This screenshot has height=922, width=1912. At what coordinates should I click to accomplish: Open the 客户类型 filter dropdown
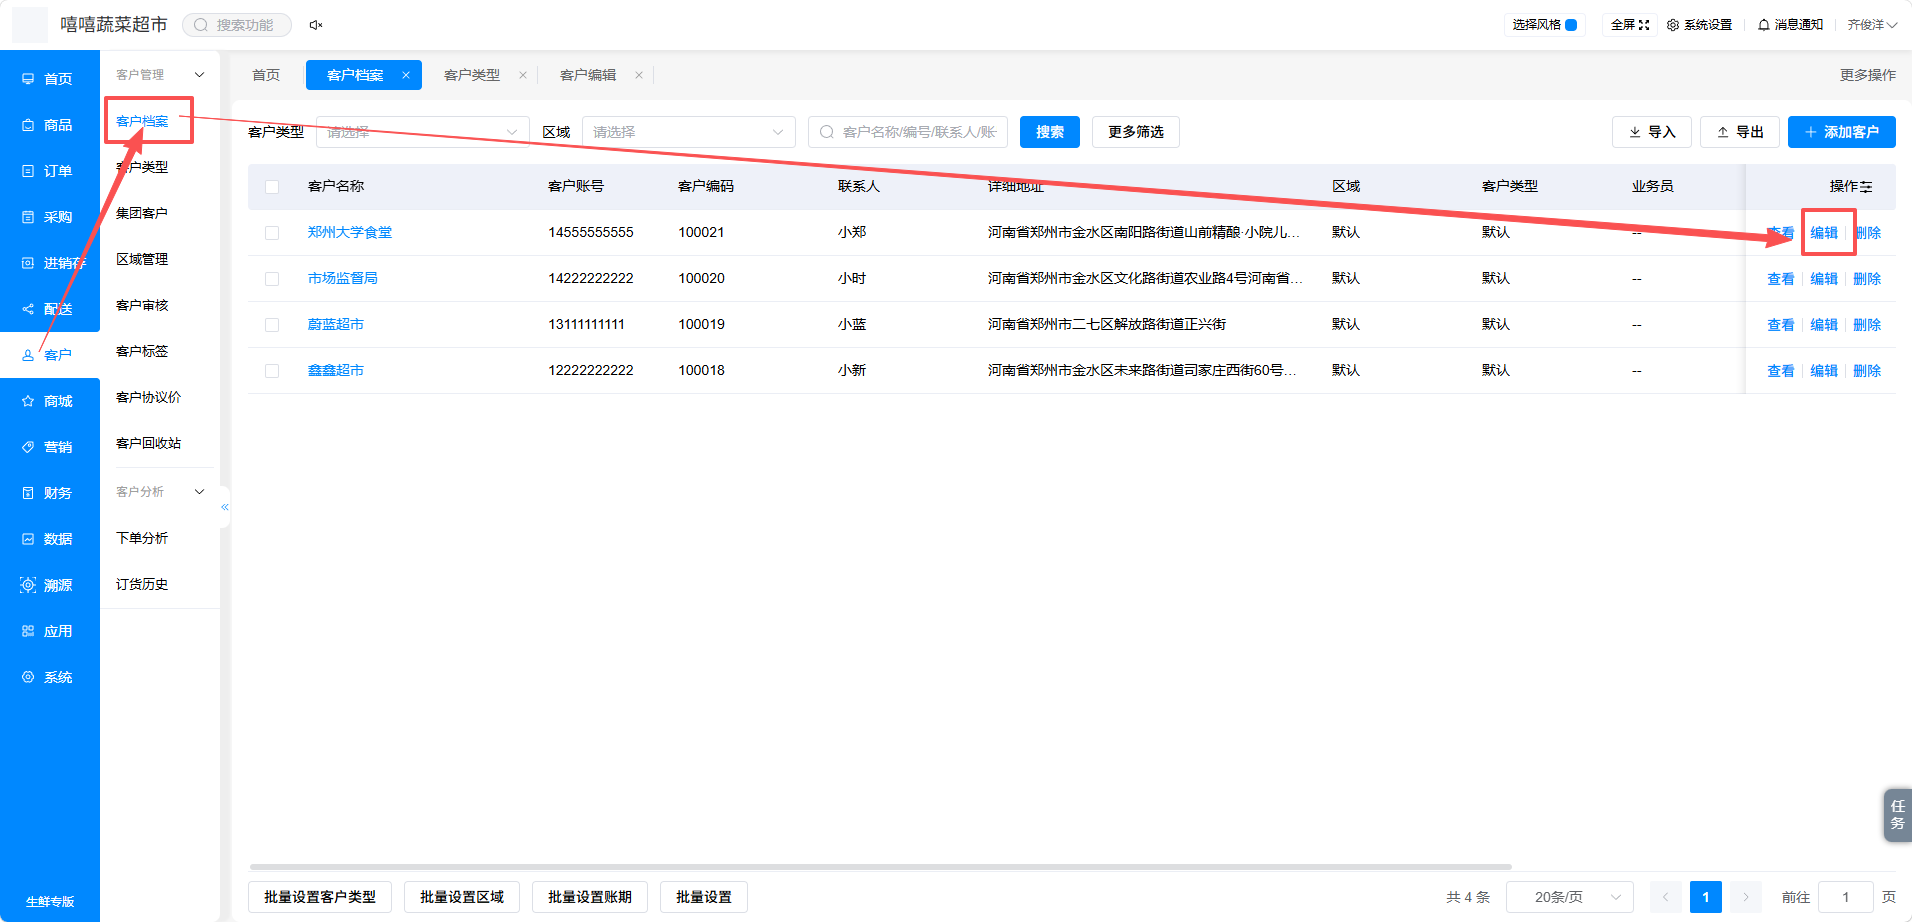pyautogui.click(x=423, y=132)
